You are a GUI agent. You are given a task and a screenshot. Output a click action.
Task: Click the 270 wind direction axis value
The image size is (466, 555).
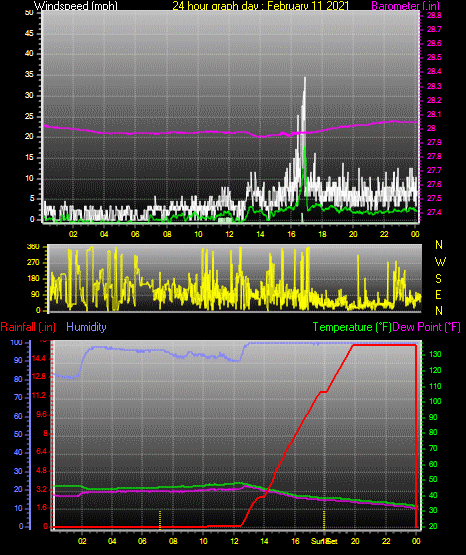[x=33, y=263]
